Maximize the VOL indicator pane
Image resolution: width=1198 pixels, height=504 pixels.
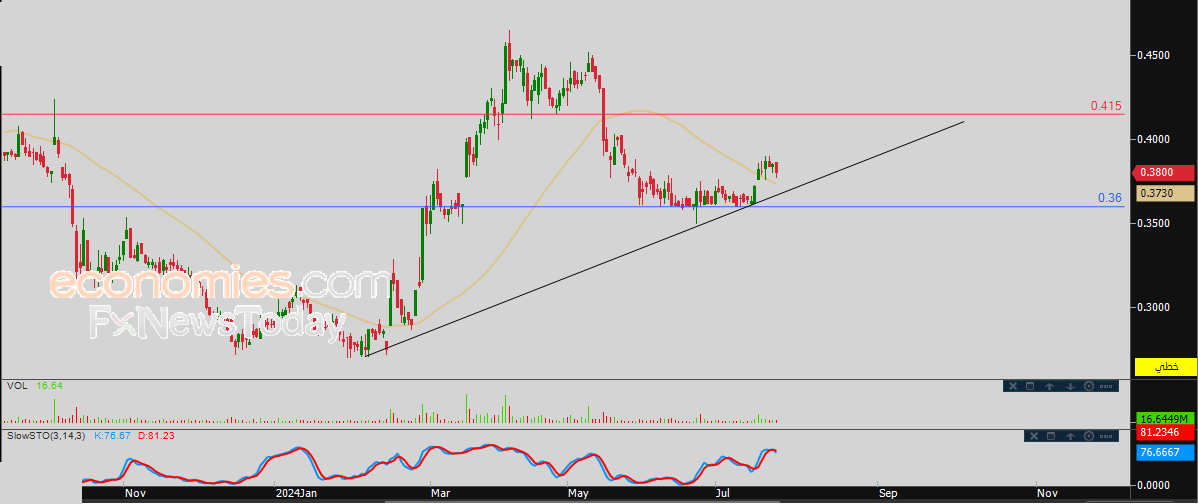point(1029,386)
